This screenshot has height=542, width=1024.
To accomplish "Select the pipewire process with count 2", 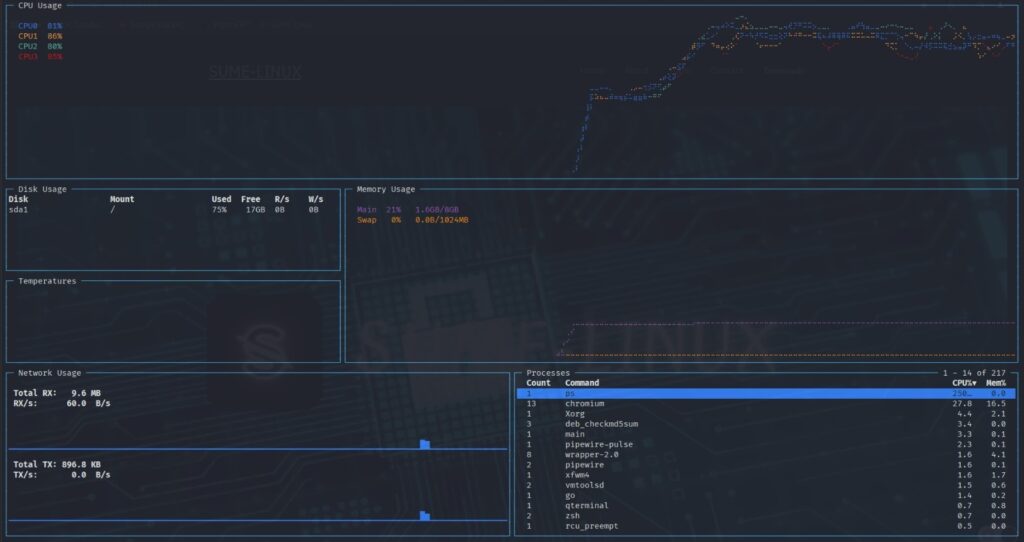I will [x=584, y=465].
